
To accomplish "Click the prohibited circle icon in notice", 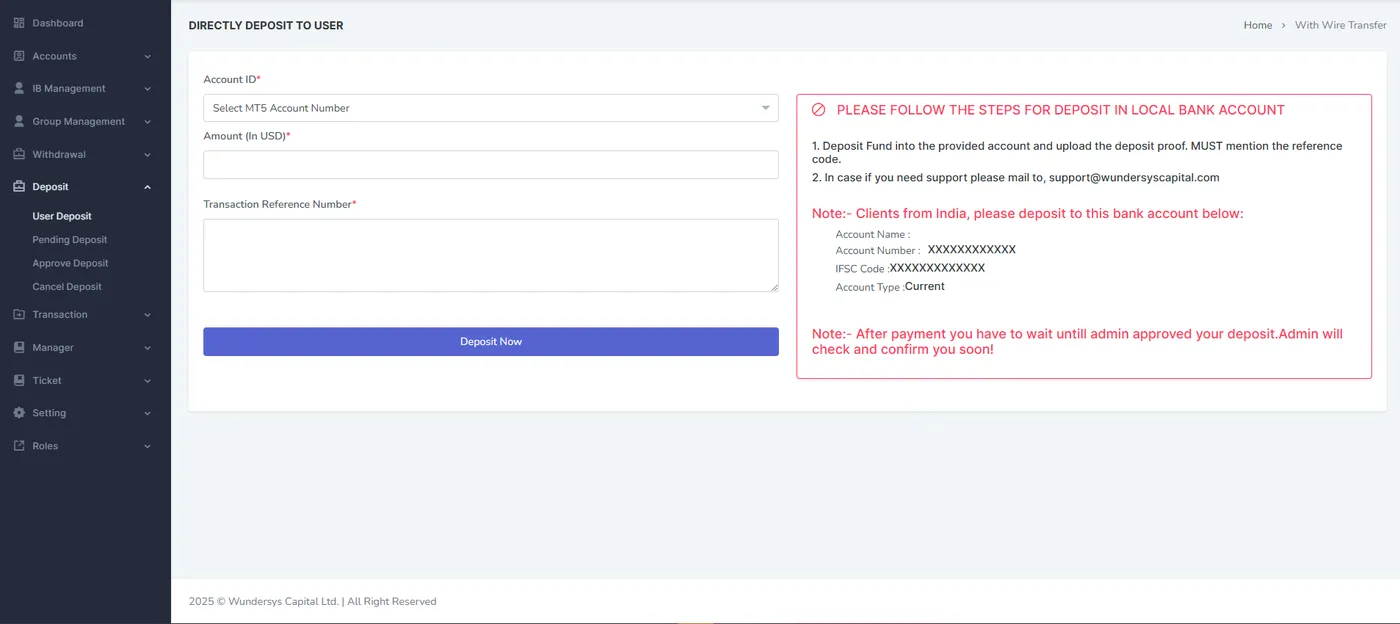I will pyautogui.click(x=818, y=110).
